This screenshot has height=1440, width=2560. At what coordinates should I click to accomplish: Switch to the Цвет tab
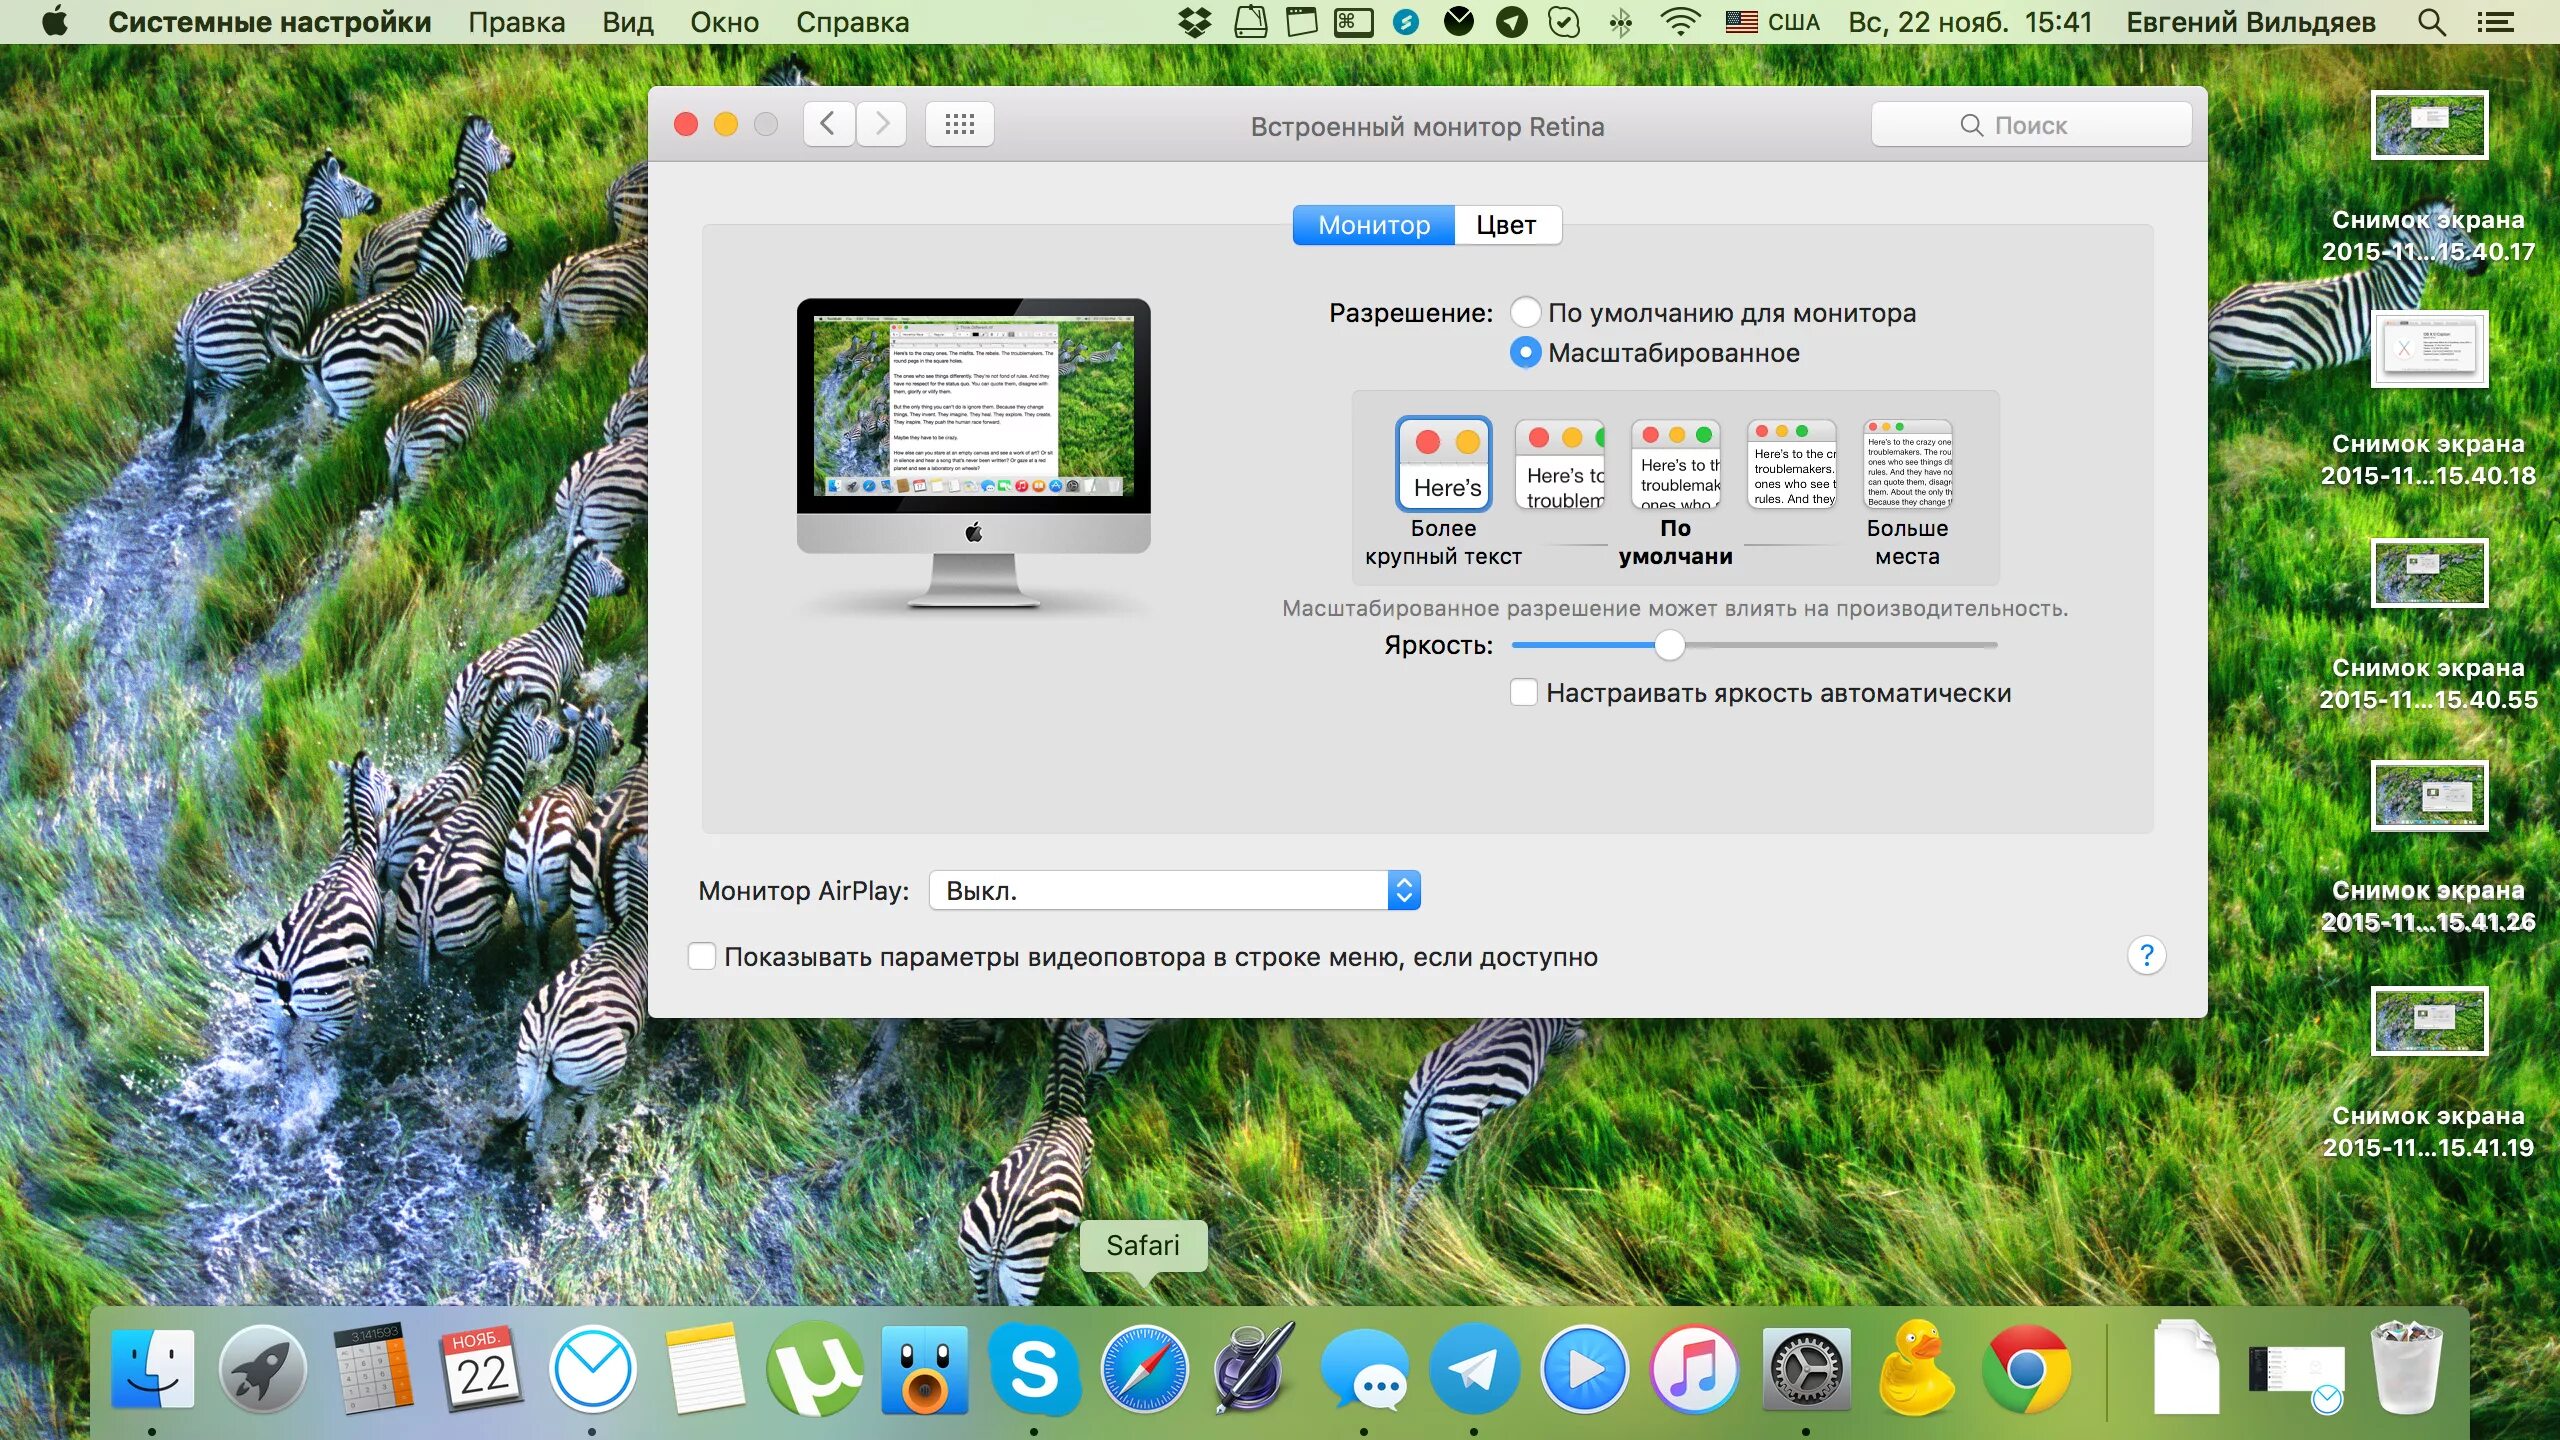(x=1506, y=225)
